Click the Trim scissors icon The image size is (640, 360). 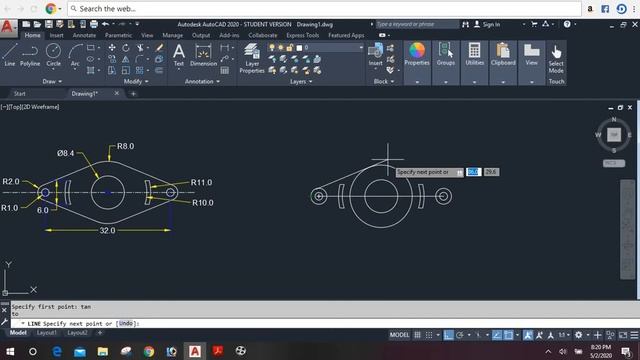click(x=140, y=48)
